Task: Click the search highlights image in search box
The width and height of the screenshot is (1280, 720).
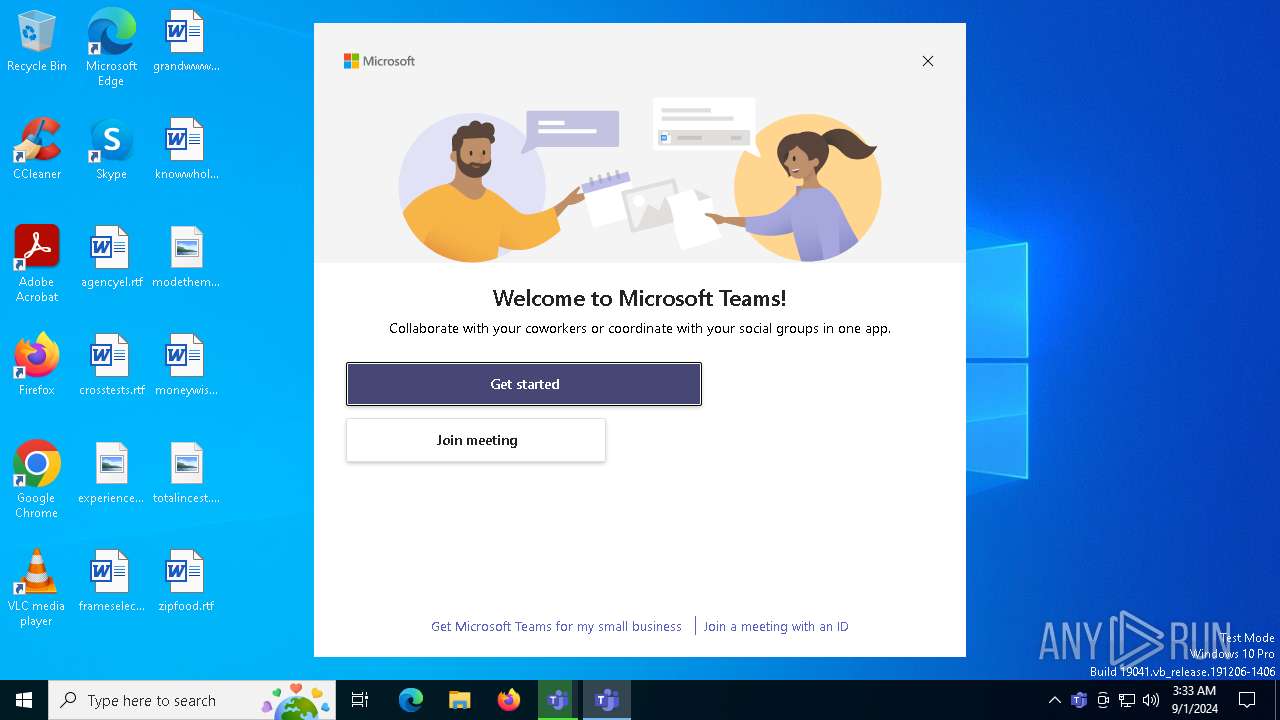Action: click(296, 701)
